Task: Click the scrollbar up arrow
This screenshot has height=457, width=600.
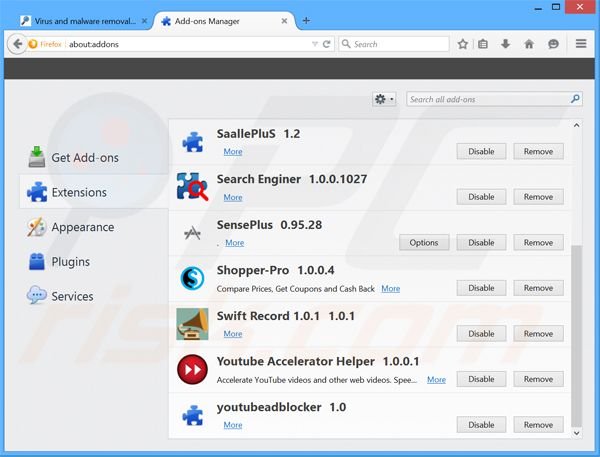Action: [576, 125]
